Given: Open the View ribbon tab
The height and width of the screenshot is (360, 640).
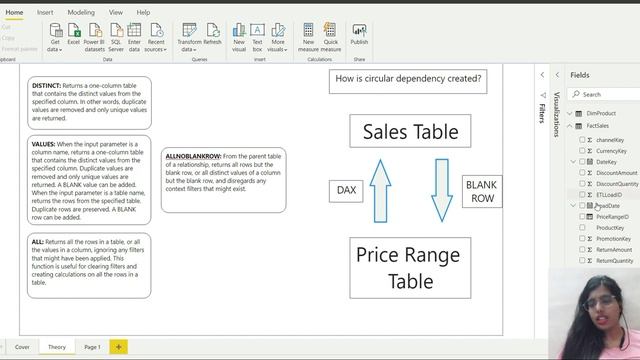Looking at the screenshot, I should pyautogui.click(x=116, y=13).
